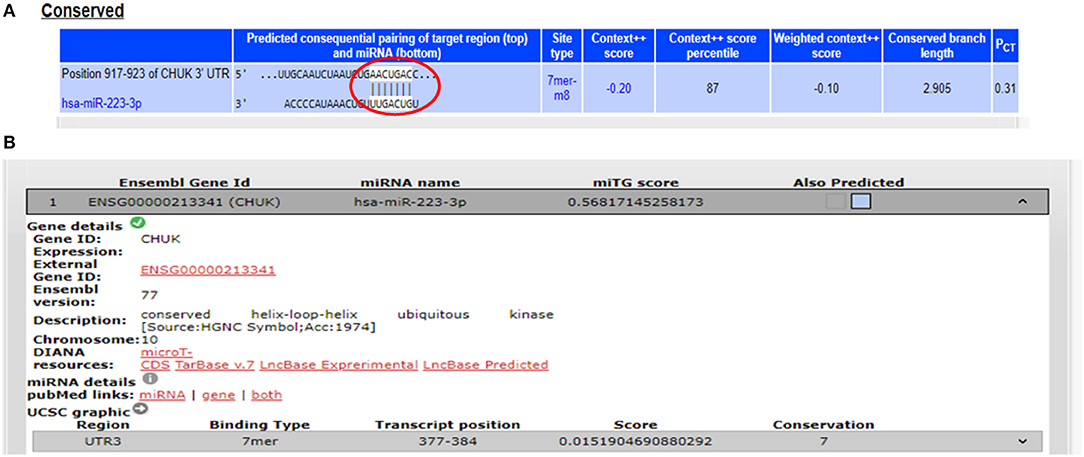Click the Also Predicted column header
The width and height of the screenshot is (1084, 457).
[849, 183]
